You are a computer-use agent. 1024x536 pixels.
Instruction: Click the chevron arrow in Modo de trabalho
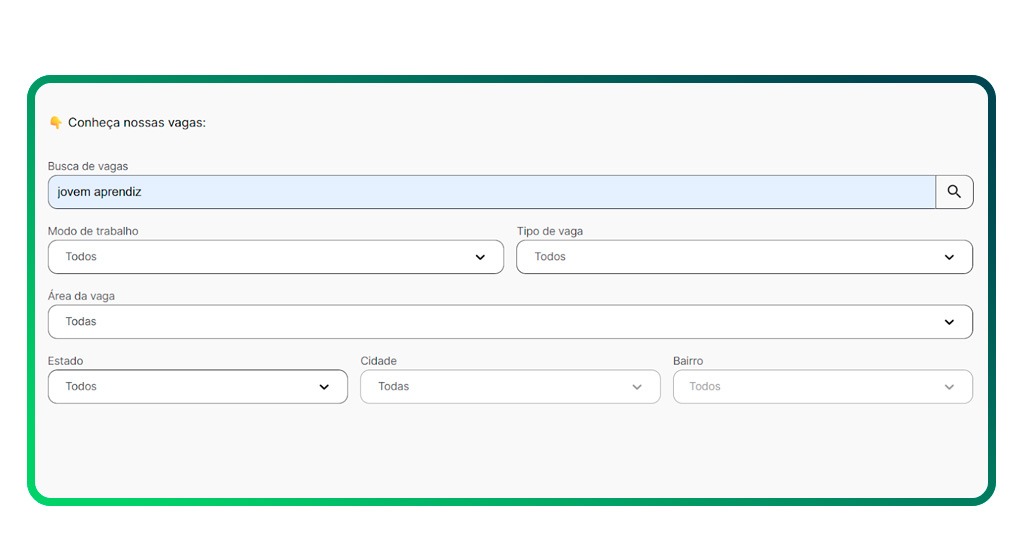(x=480, y=257)
